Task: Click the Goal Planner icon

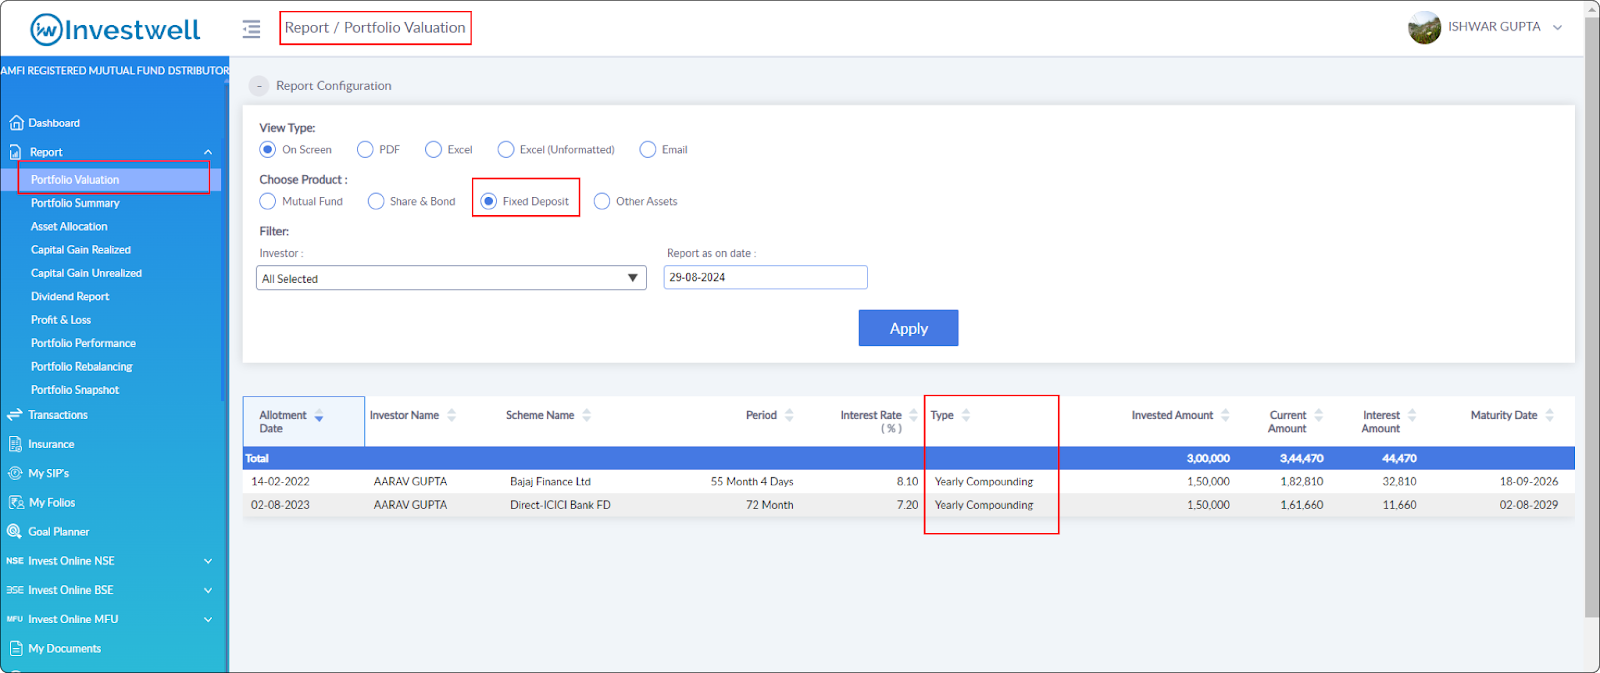Action: coord(15,531)
